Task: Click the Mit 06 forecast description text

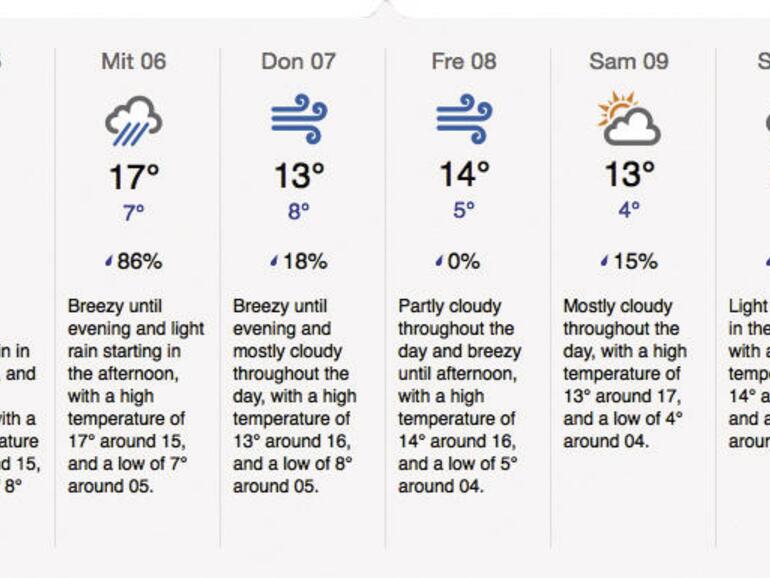Action: click(134, 396)
